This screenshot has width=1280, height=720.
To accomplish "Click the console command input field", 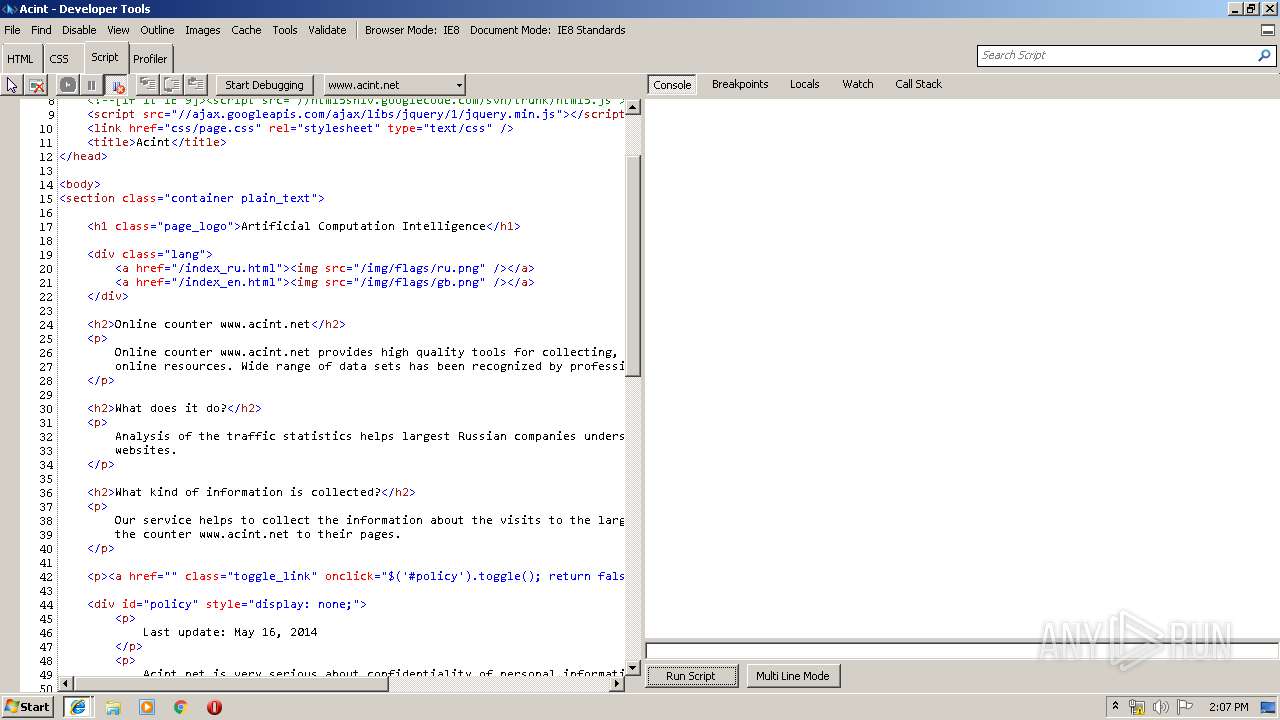I will pyautogui.click(x=962, y=651).
